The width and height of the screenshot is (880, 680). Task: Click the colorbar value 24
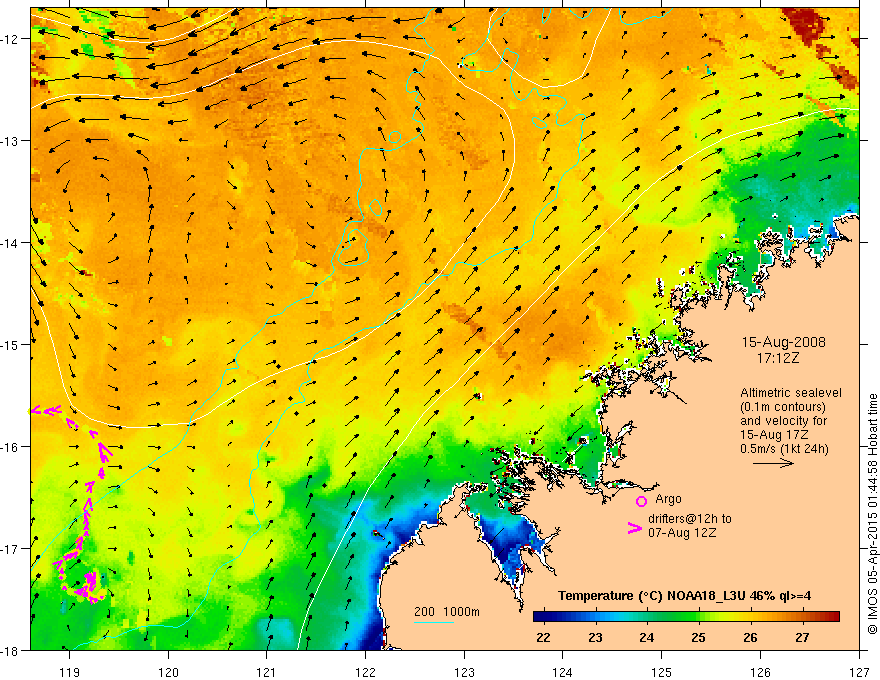pos(647,637)
